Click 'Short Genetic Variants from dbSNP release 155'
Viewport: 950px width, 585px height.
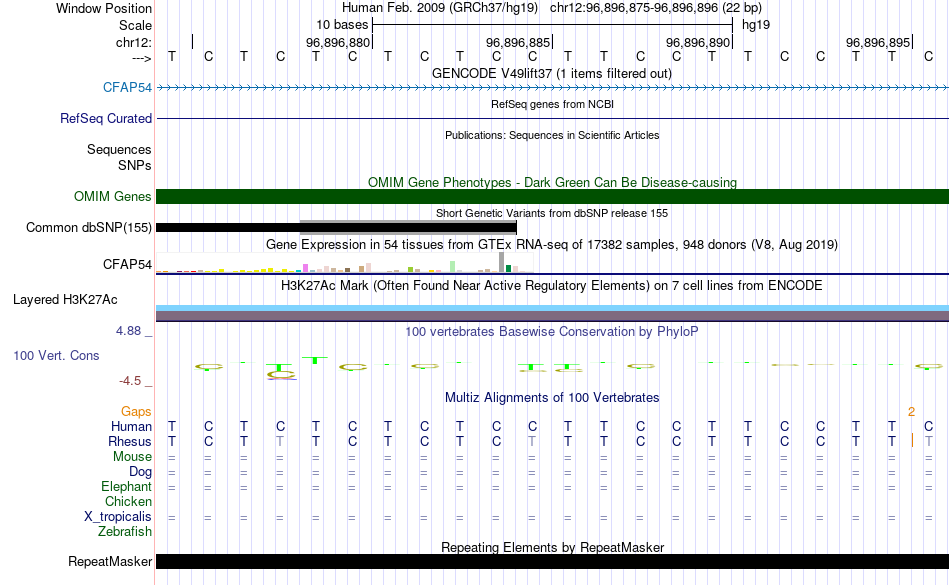[x=552, y=213]
